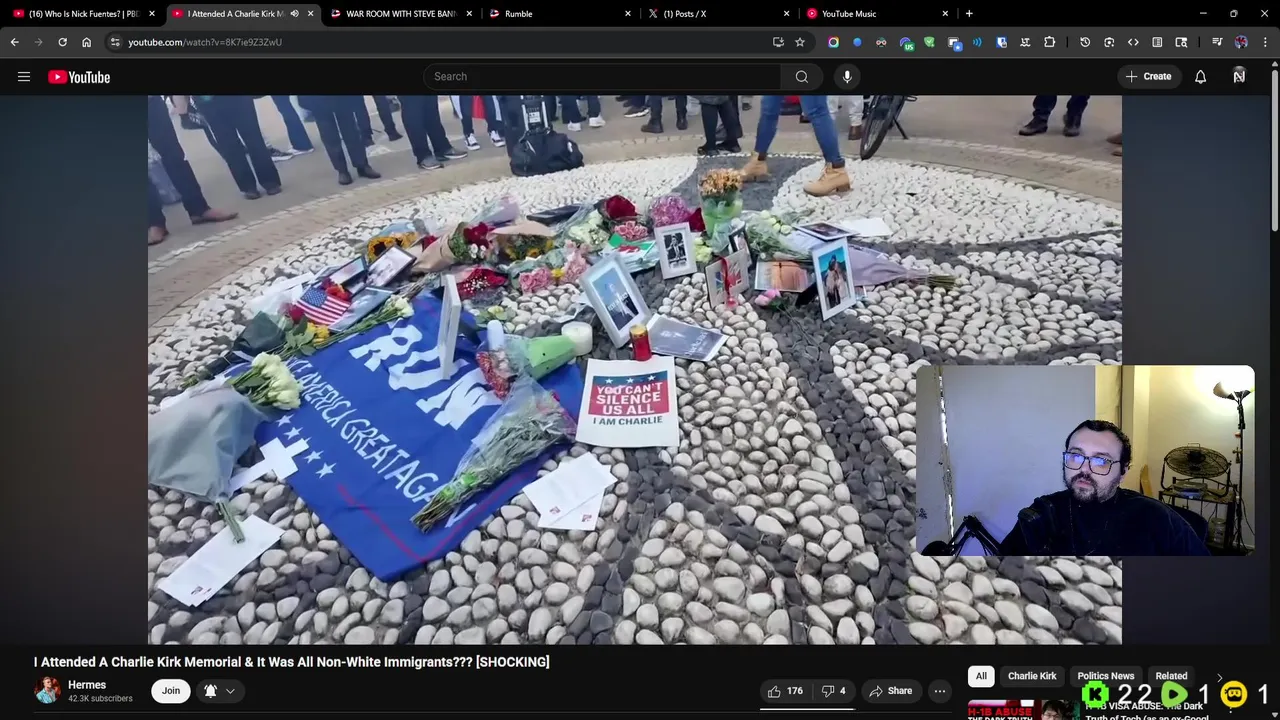The width and height of the screenshot is (1280, 720).
Task: Go to the YouTube home logo
Action: [79, 77]
